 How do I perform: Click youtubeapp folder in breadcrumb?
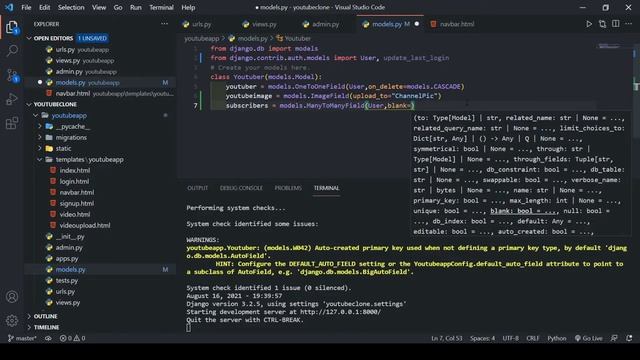(x=202, y=38)
